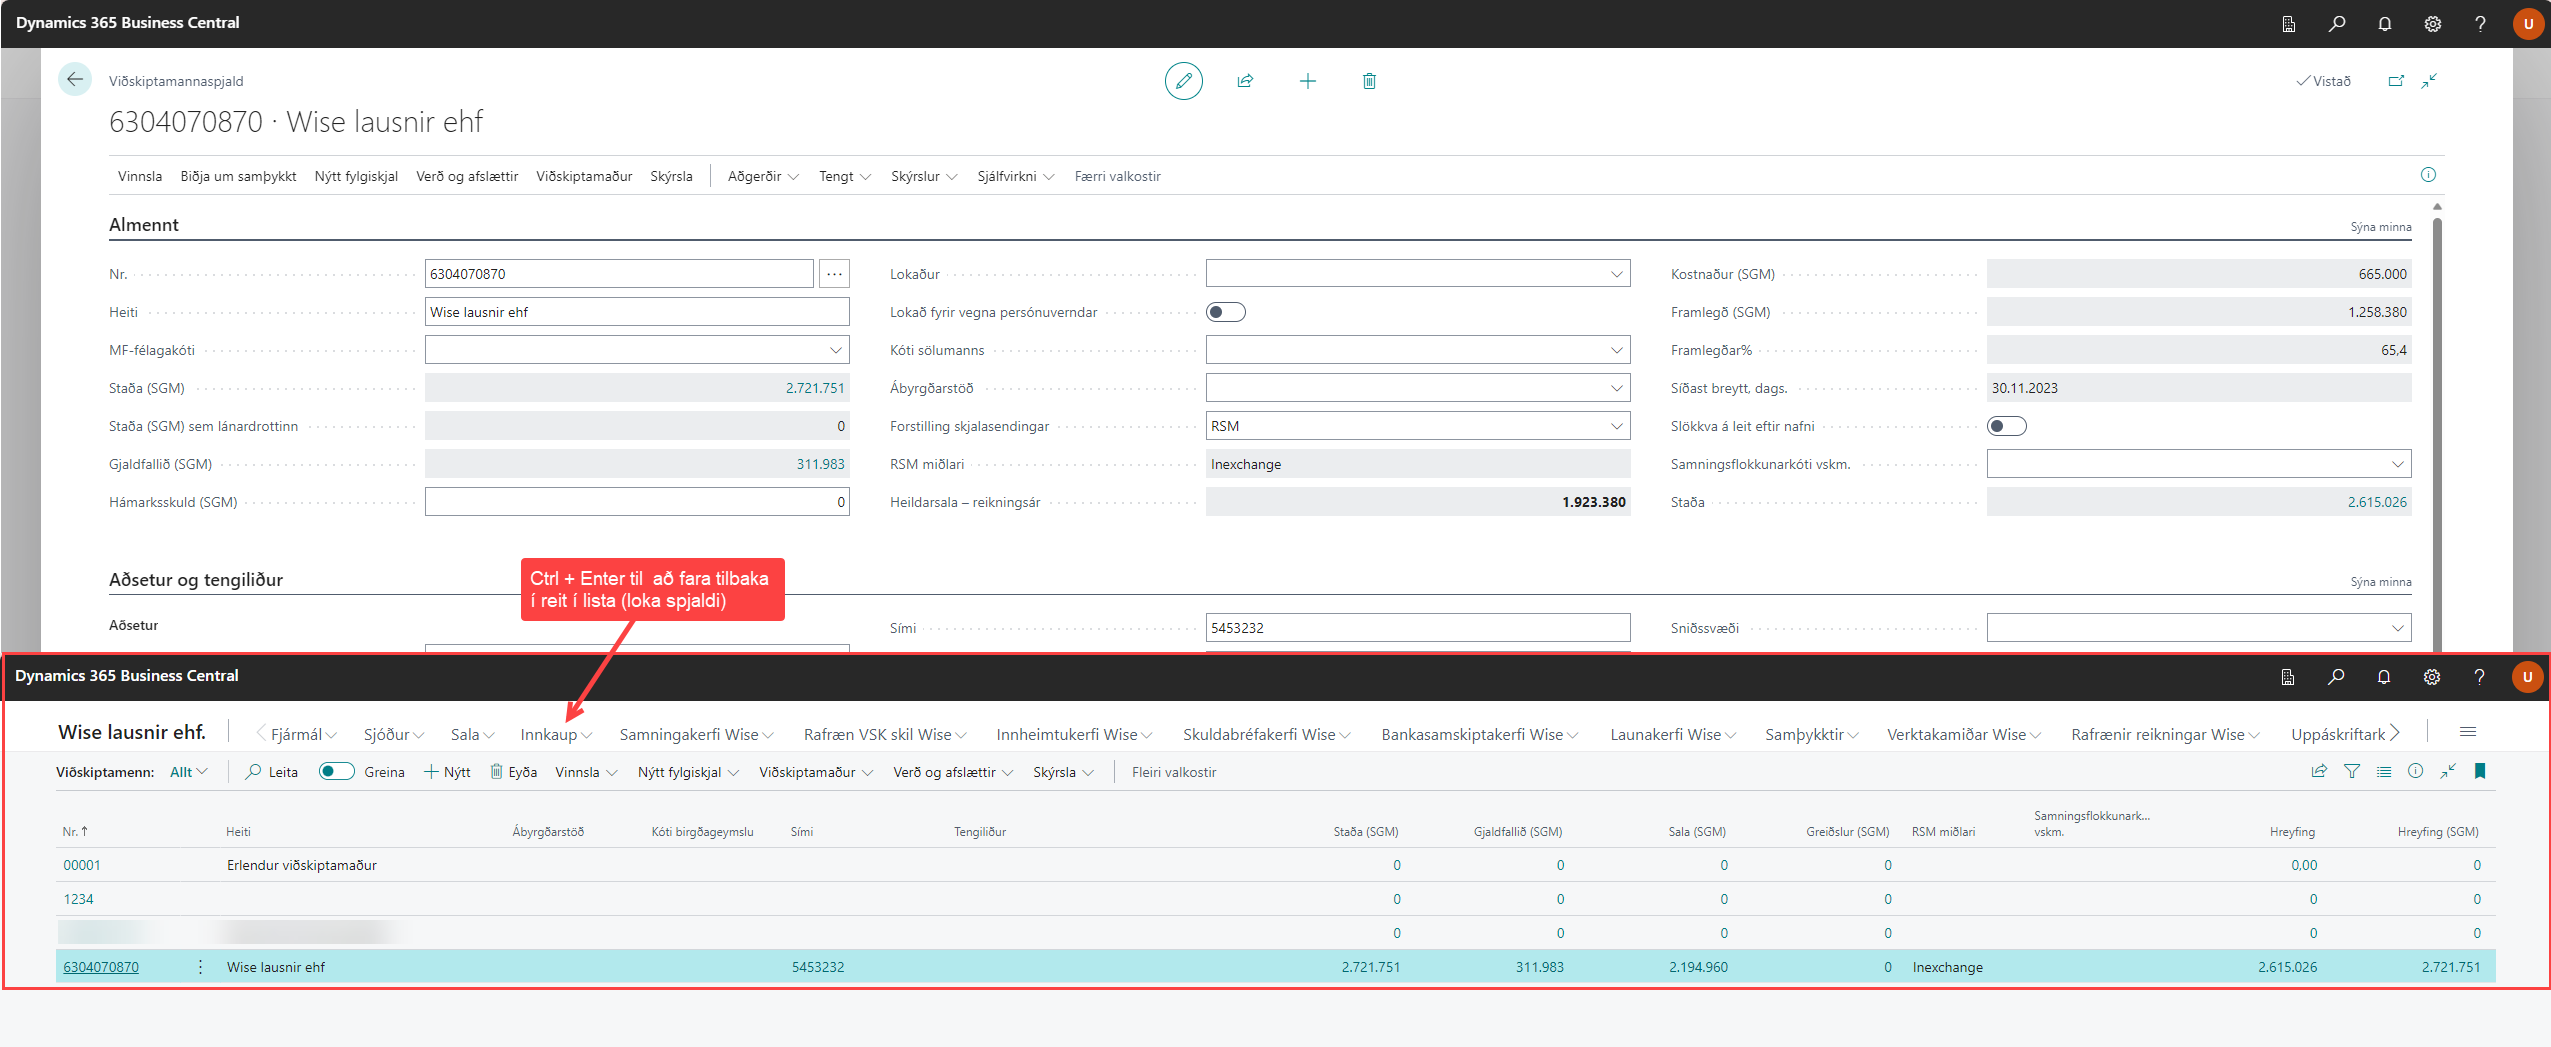2551x1047 pixels.
Task: Click the plus icon to create new record
Action: click(x=1307, y=81)
